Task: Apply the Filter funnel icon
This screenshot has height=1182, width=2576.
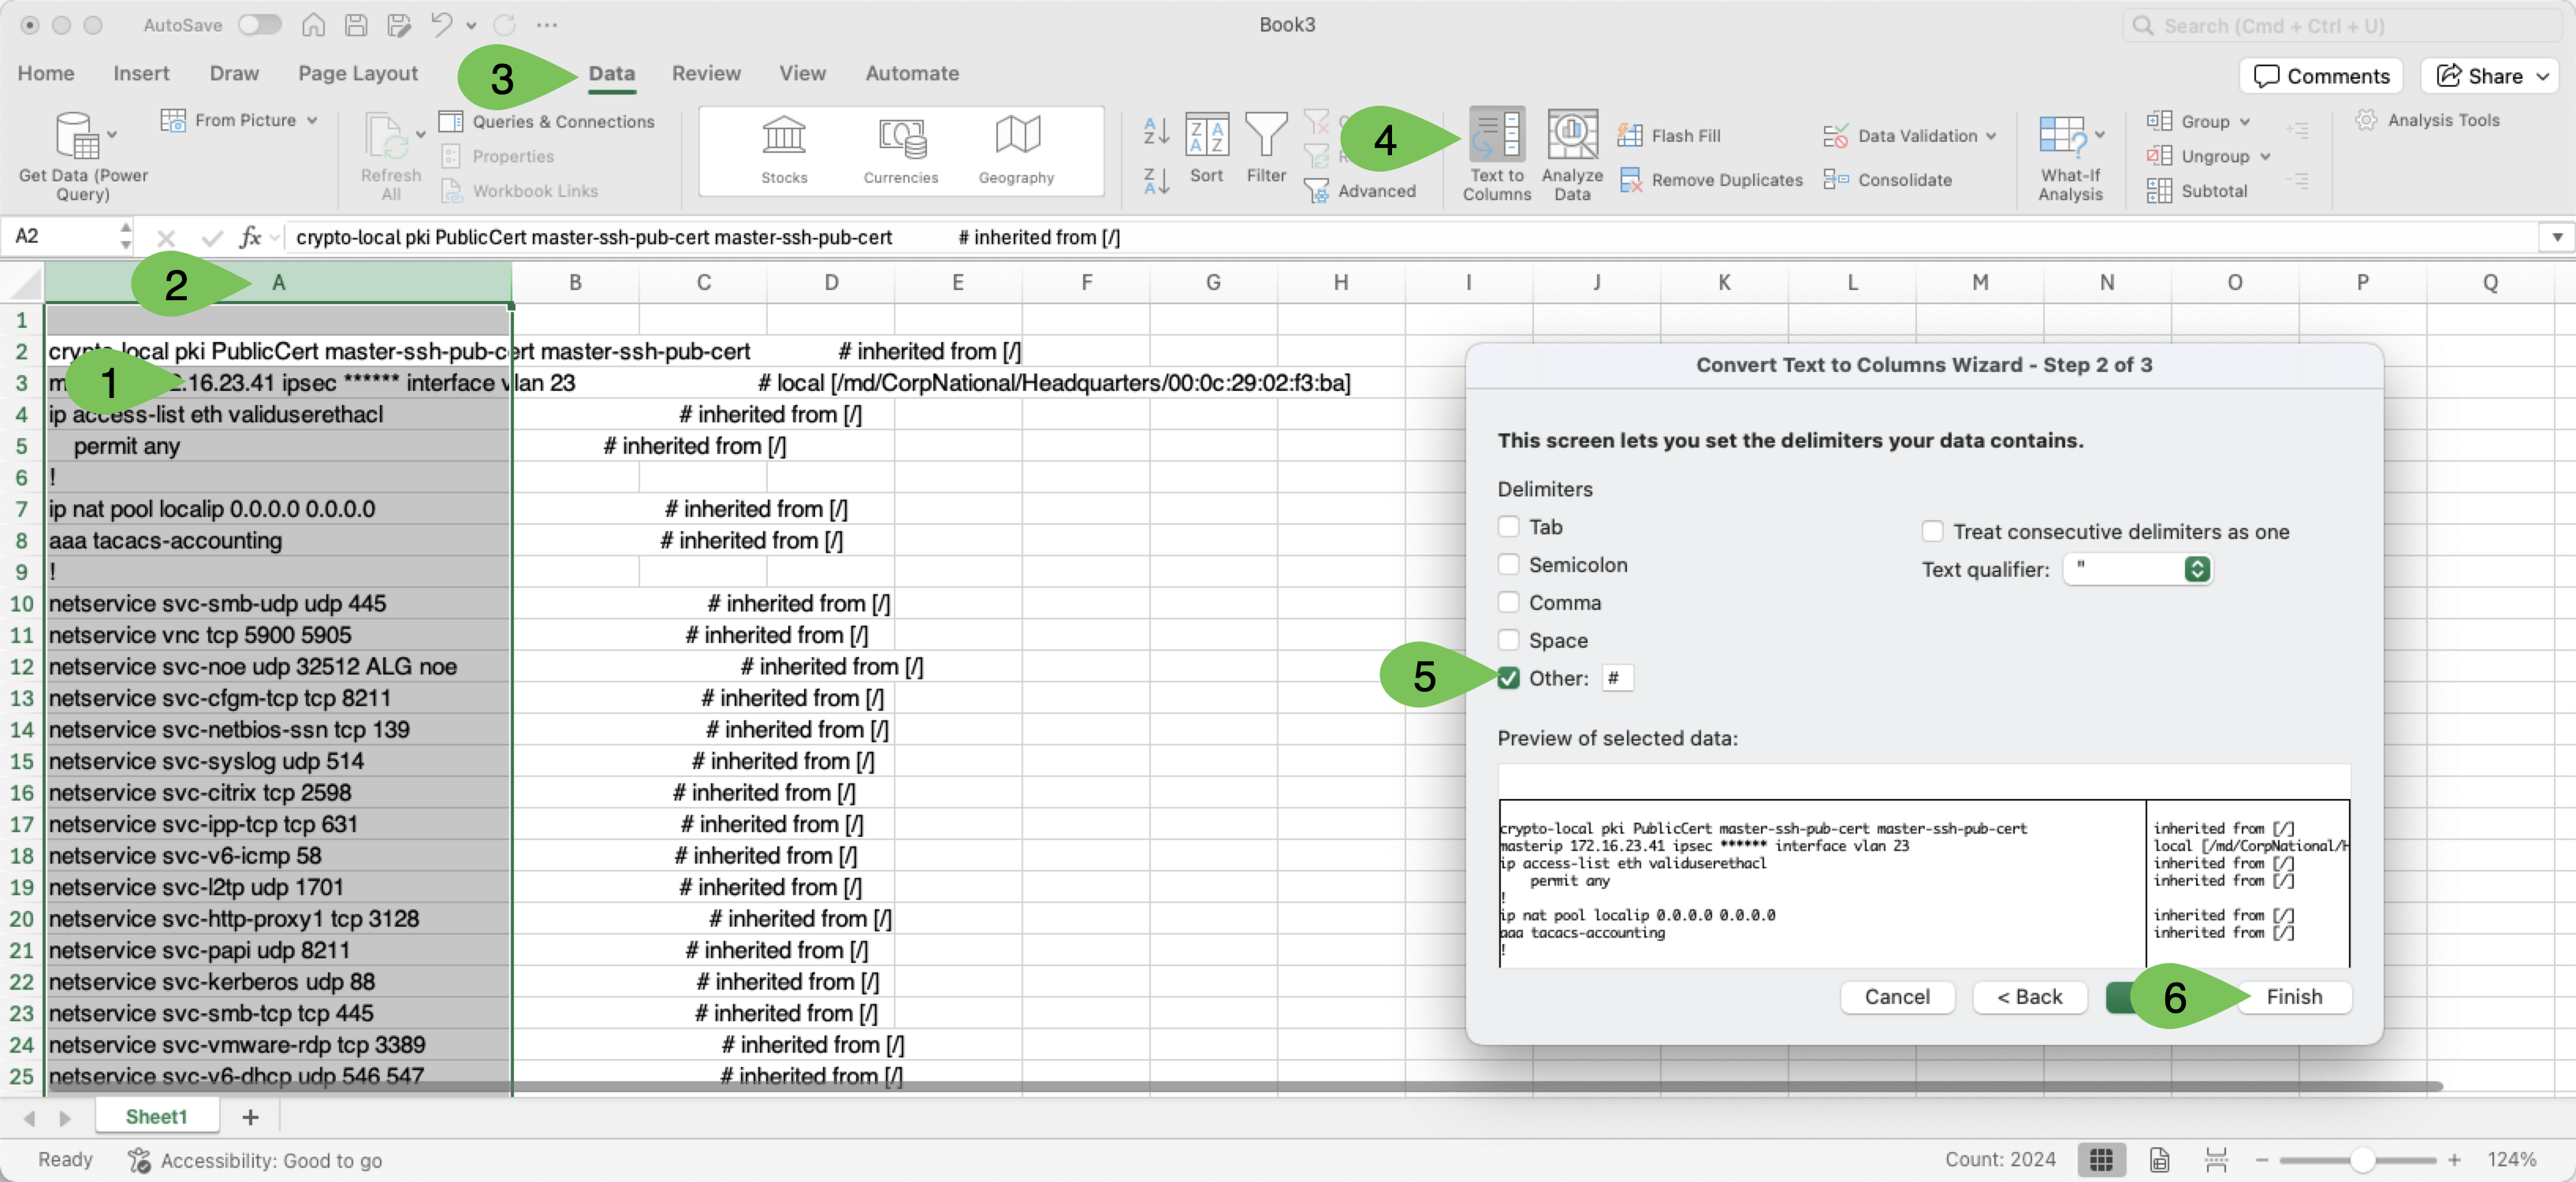Action: 1266,134
